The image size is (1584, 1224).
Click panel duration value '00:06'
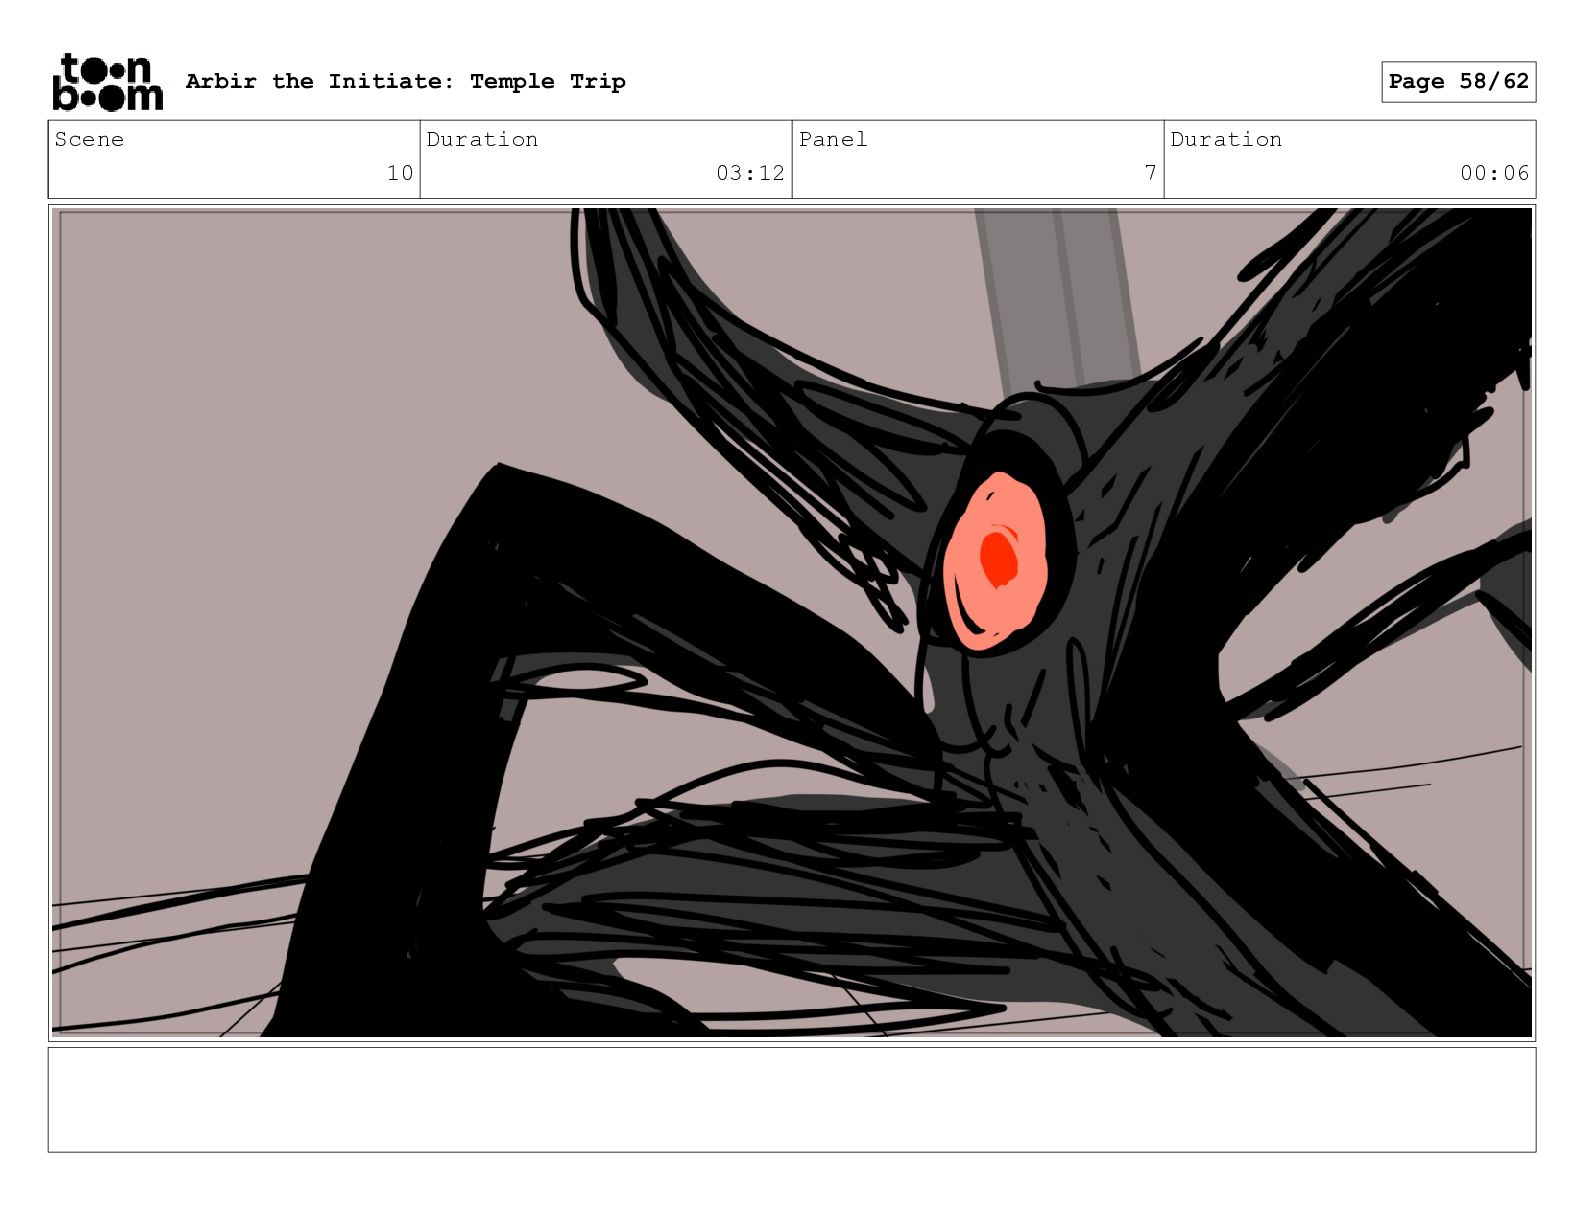[1494, 173]
